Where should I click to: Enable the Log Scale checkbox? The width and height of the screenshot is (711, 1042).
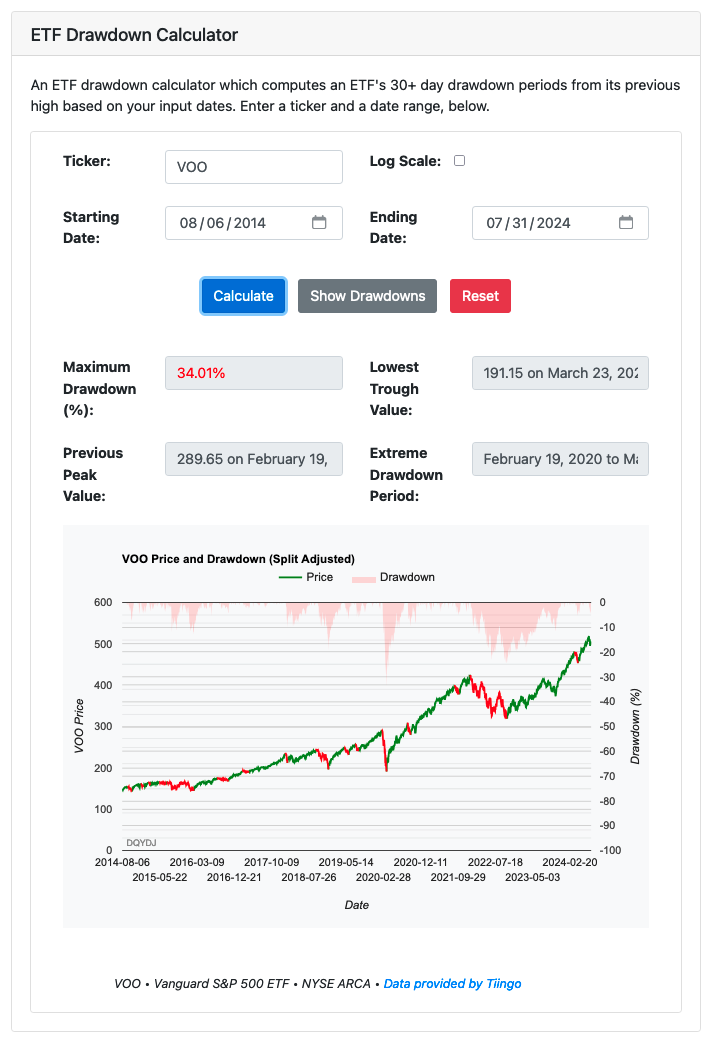click(x=459, y=160)
